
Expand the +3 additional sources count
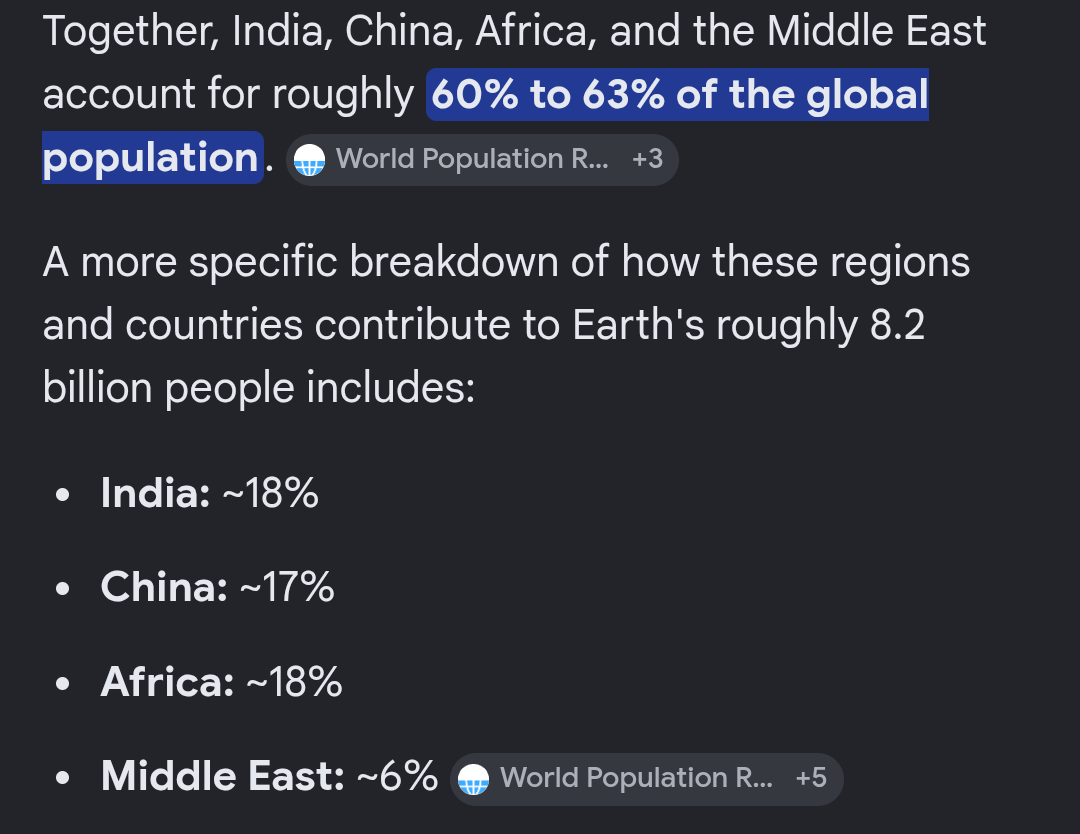647,159
